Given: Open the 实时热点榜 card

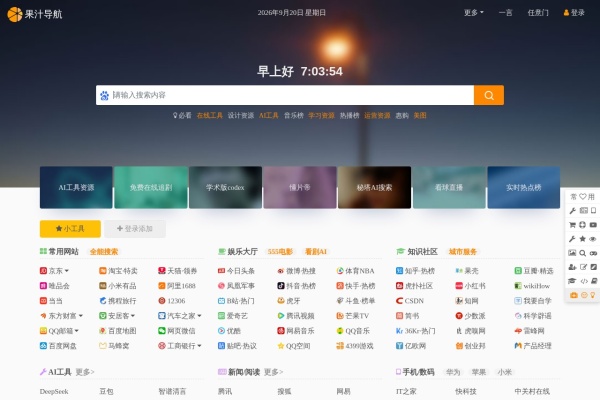Looking at the screenshot, I should tap(523, 188).
